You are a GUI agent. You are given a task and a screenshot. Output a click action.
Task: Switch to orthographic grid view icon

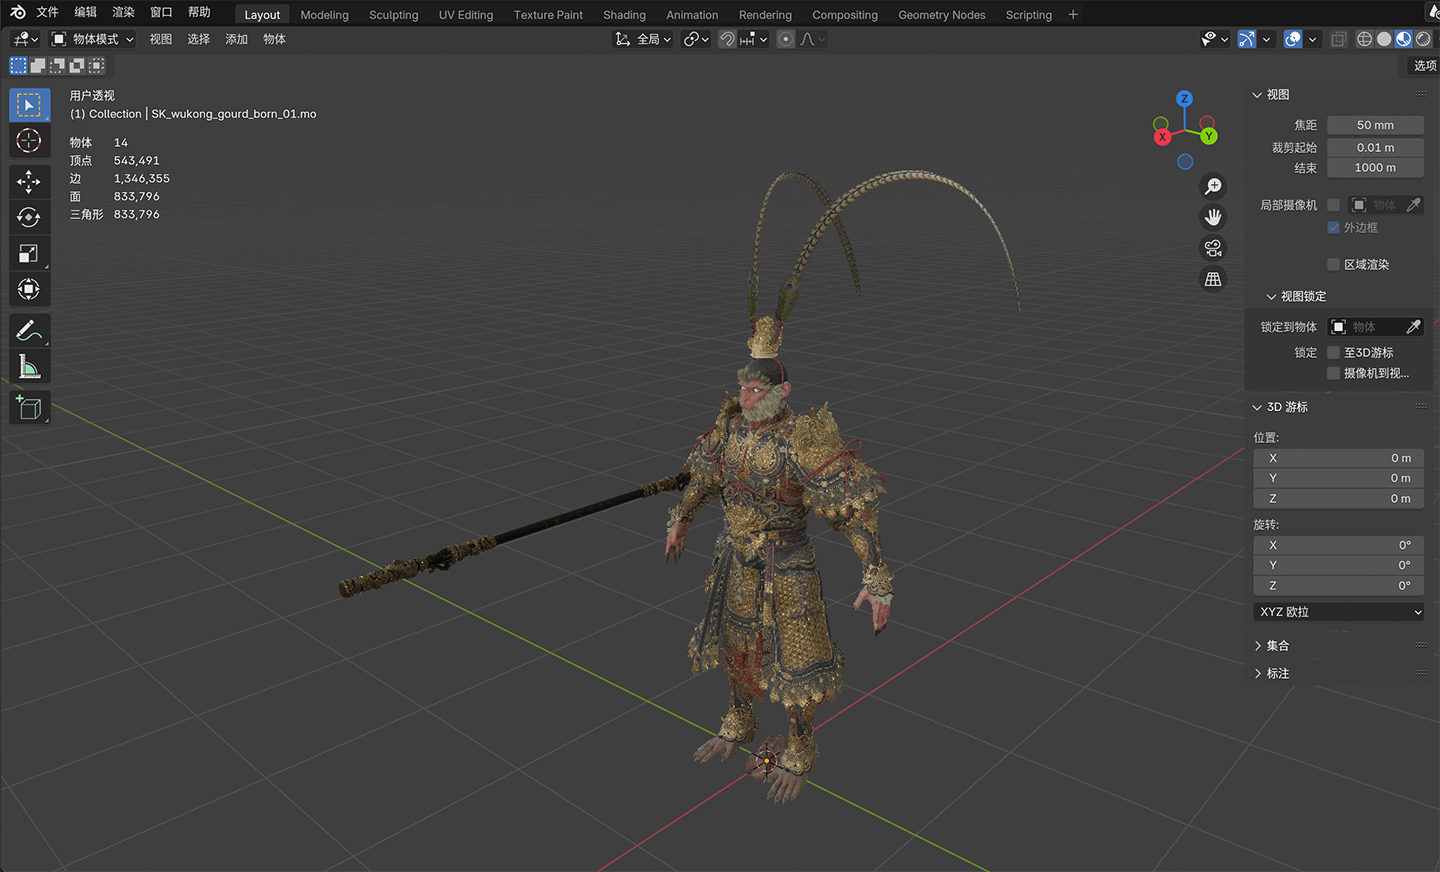tap(1213, 279)
